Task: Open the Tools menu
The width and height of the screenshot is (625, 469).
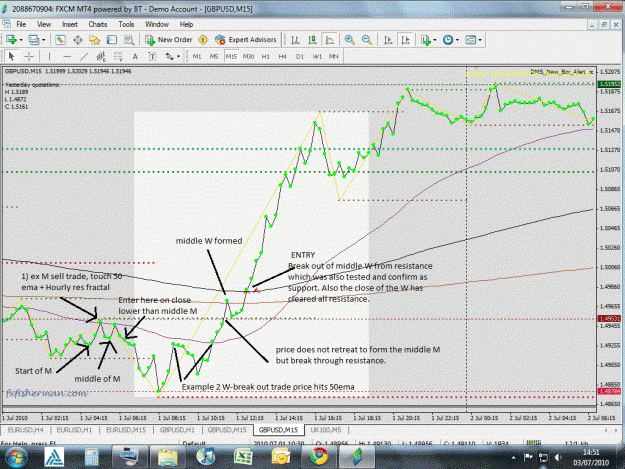Action: (126, 24)
